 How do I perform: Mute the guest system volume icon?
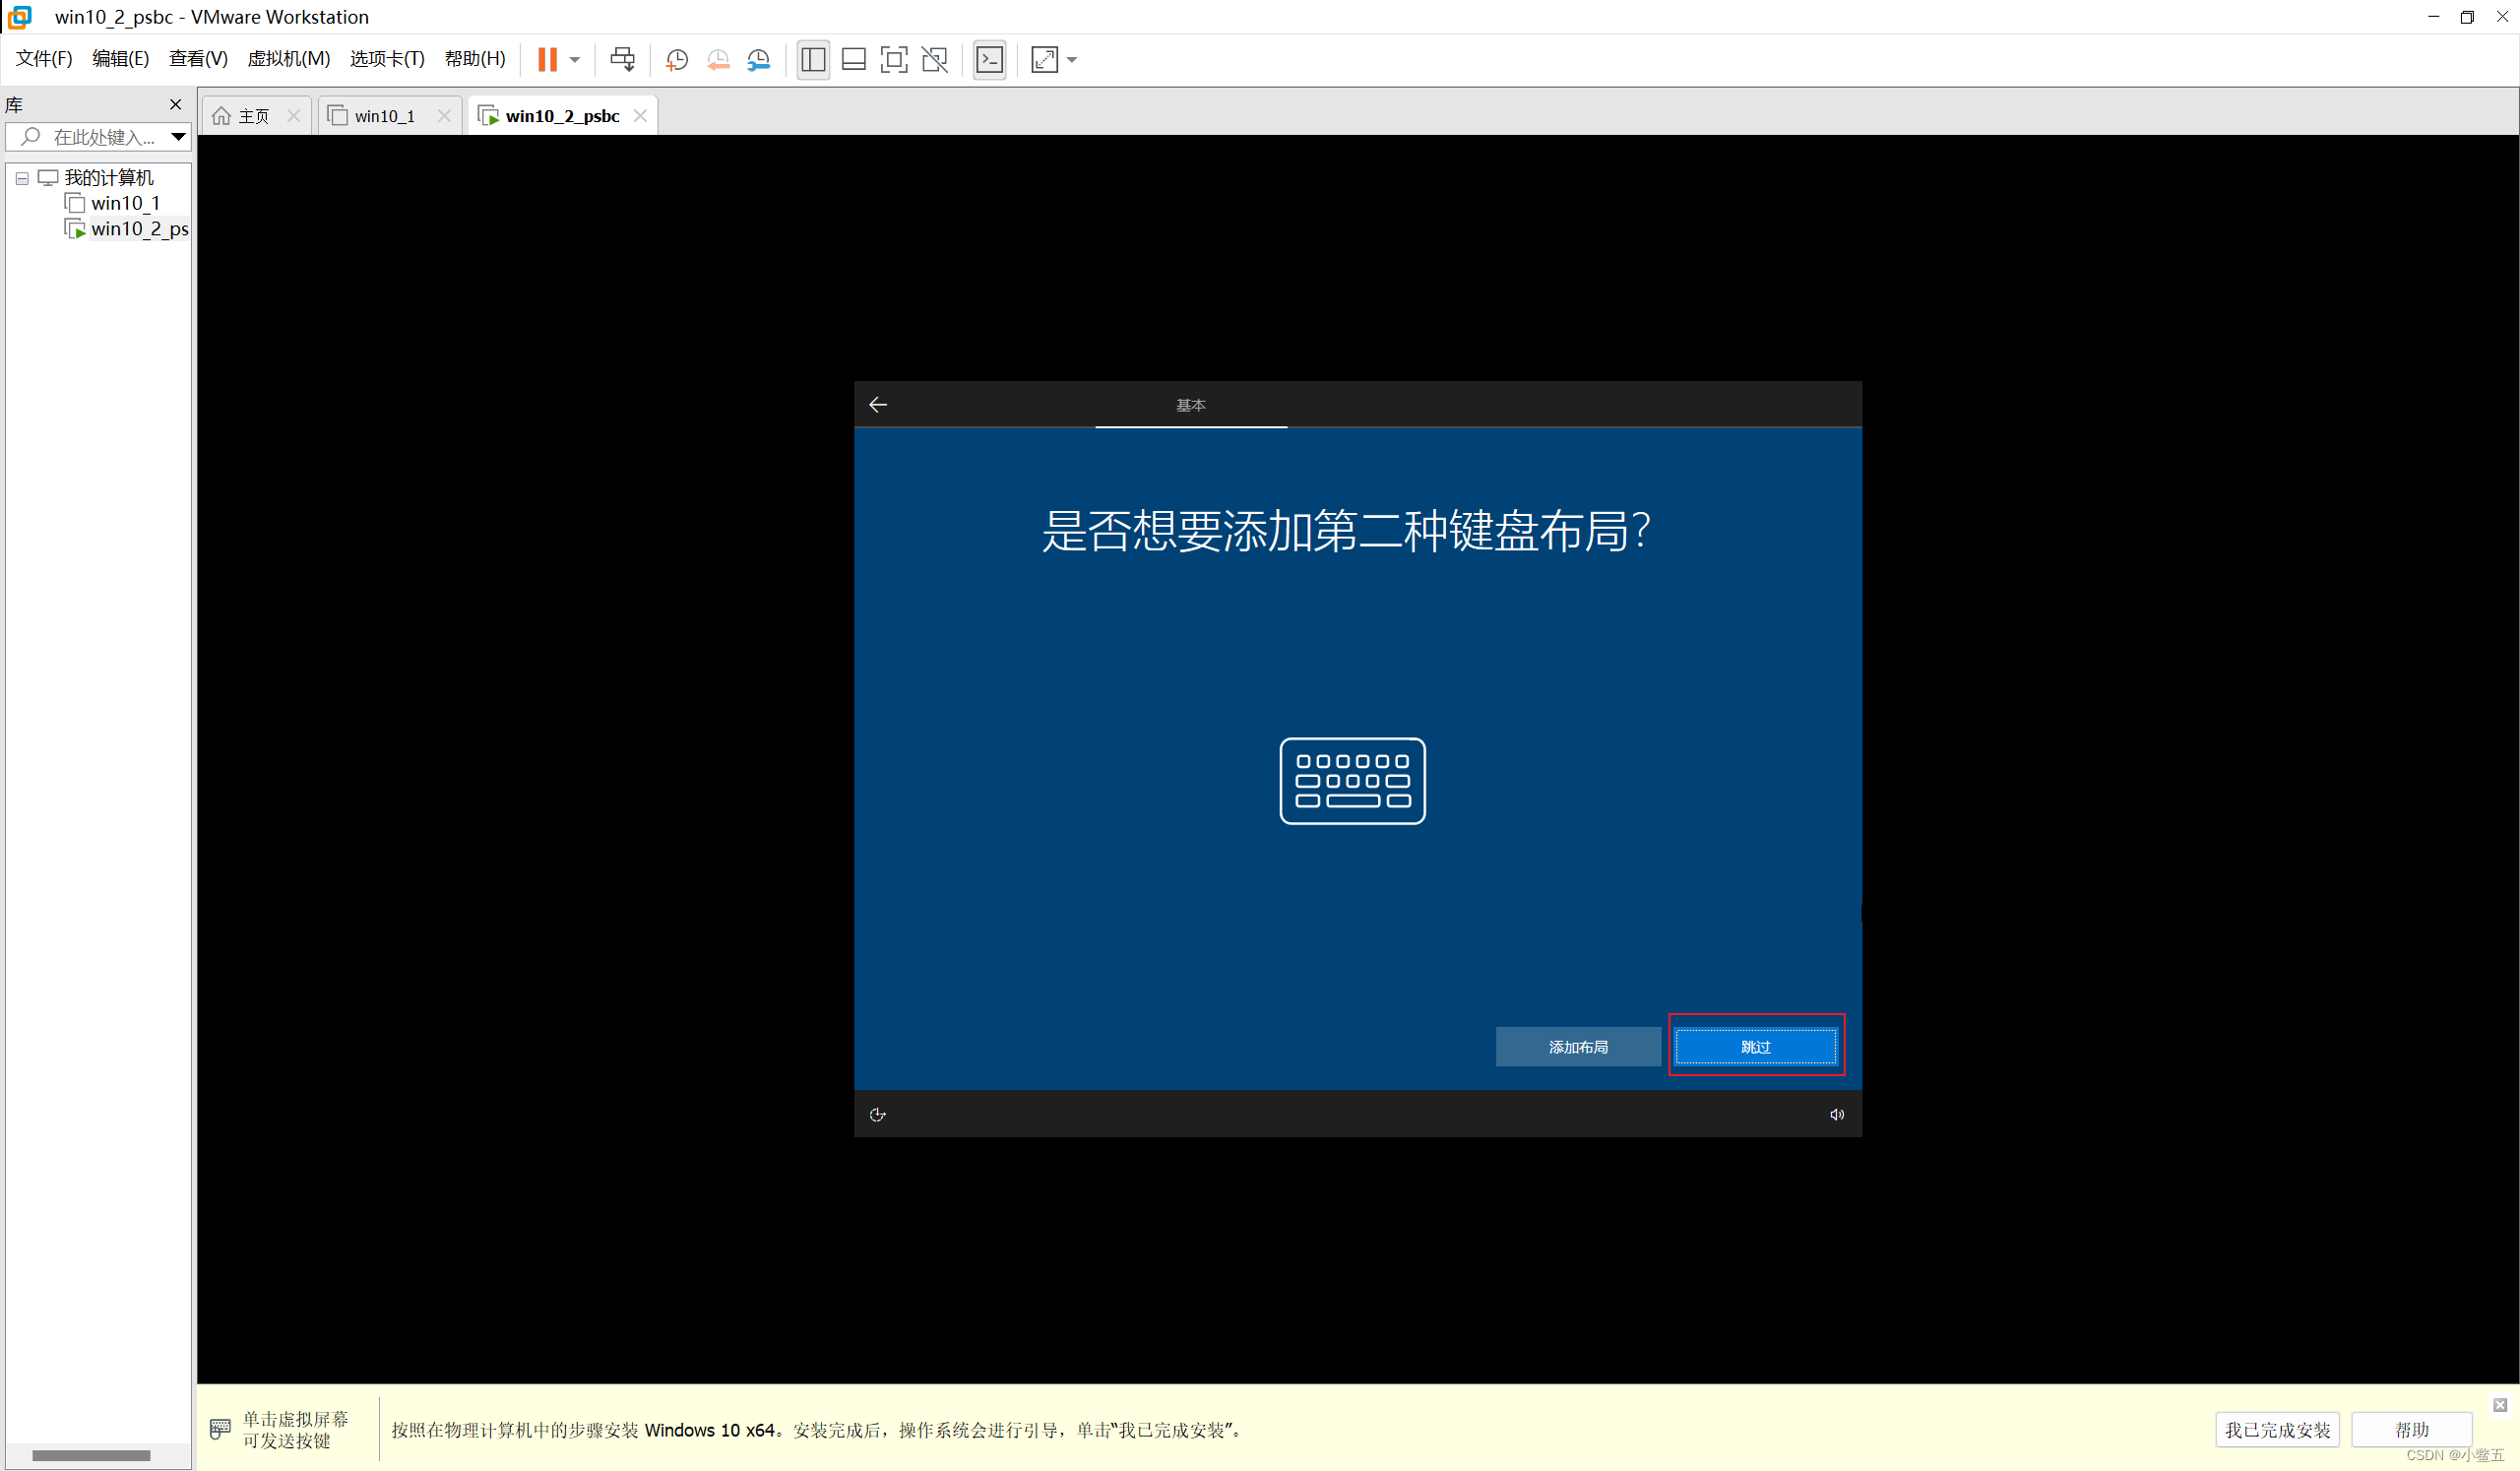[1836, 1113]
